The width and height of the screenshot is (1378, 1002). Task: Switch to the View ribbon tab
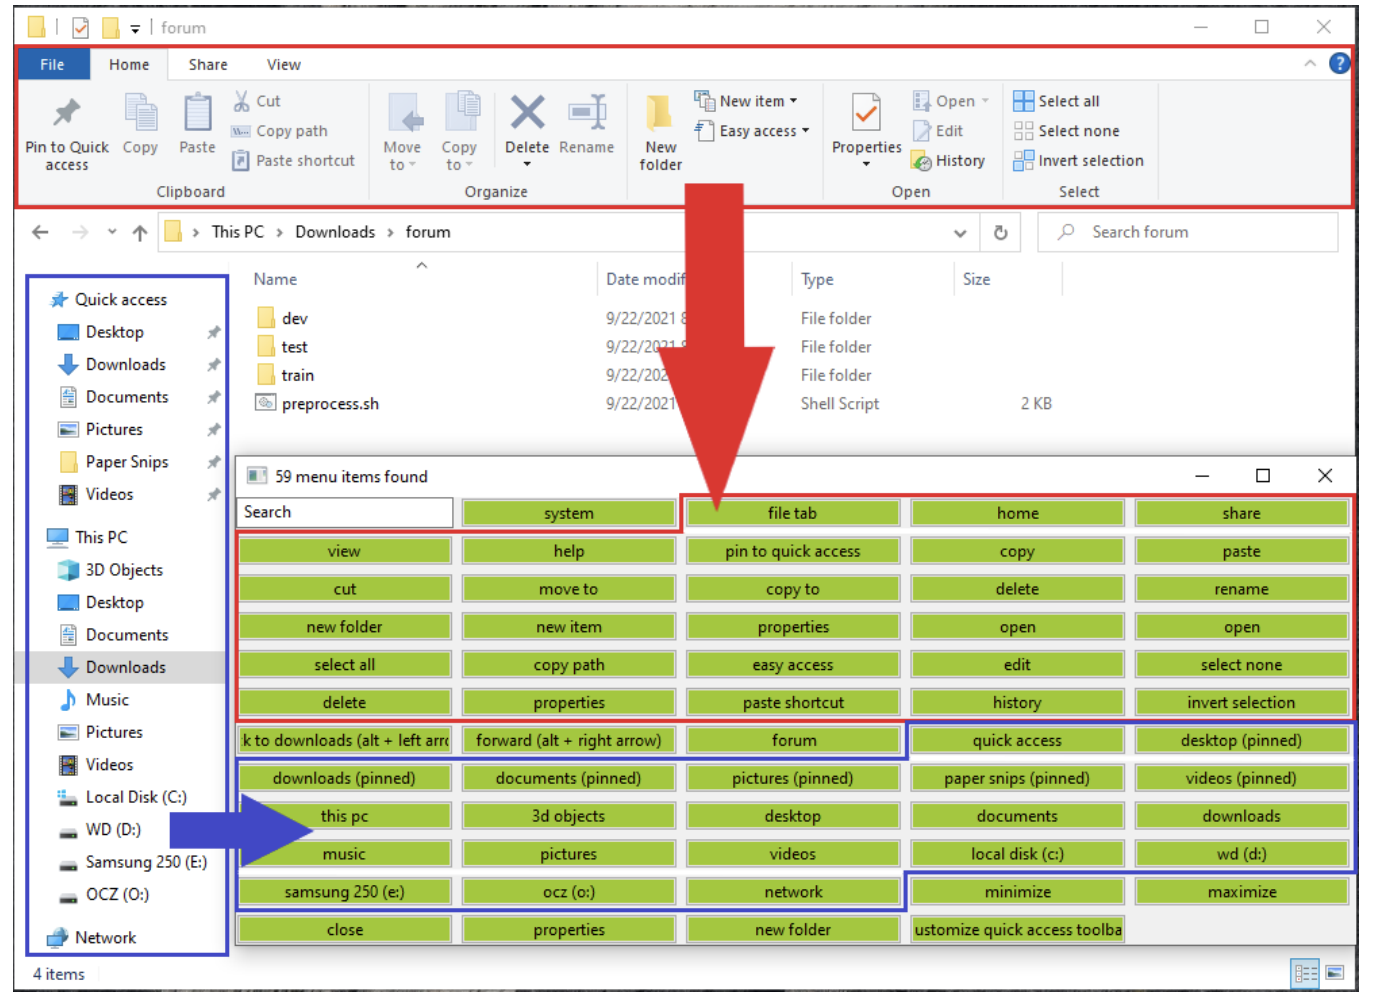[283, 65]
